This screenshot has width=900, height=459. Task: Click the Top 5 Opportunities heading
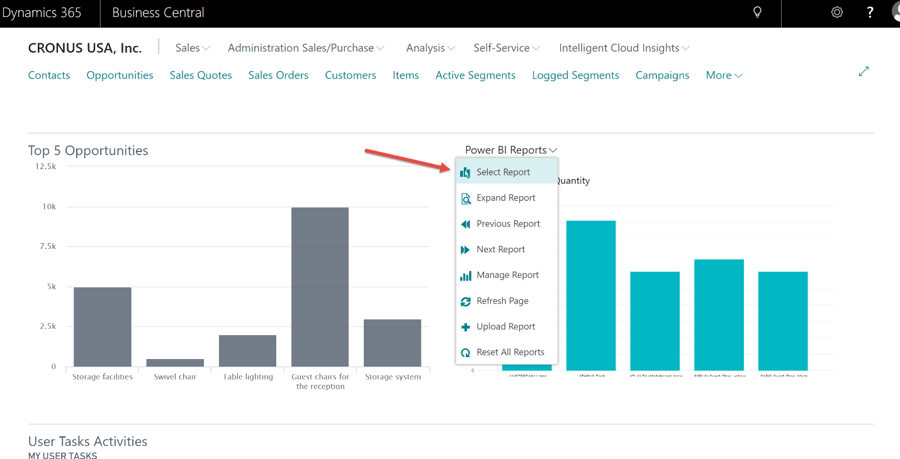click(x=88, y=150)
